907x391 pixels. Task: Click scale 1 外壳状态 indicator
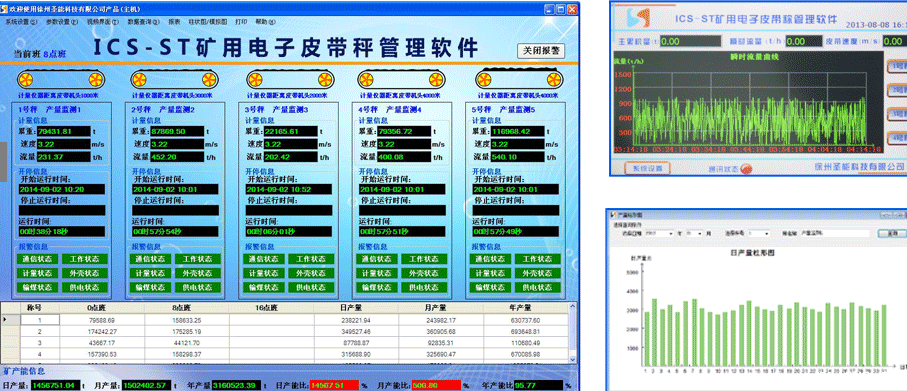click(85, 273)
